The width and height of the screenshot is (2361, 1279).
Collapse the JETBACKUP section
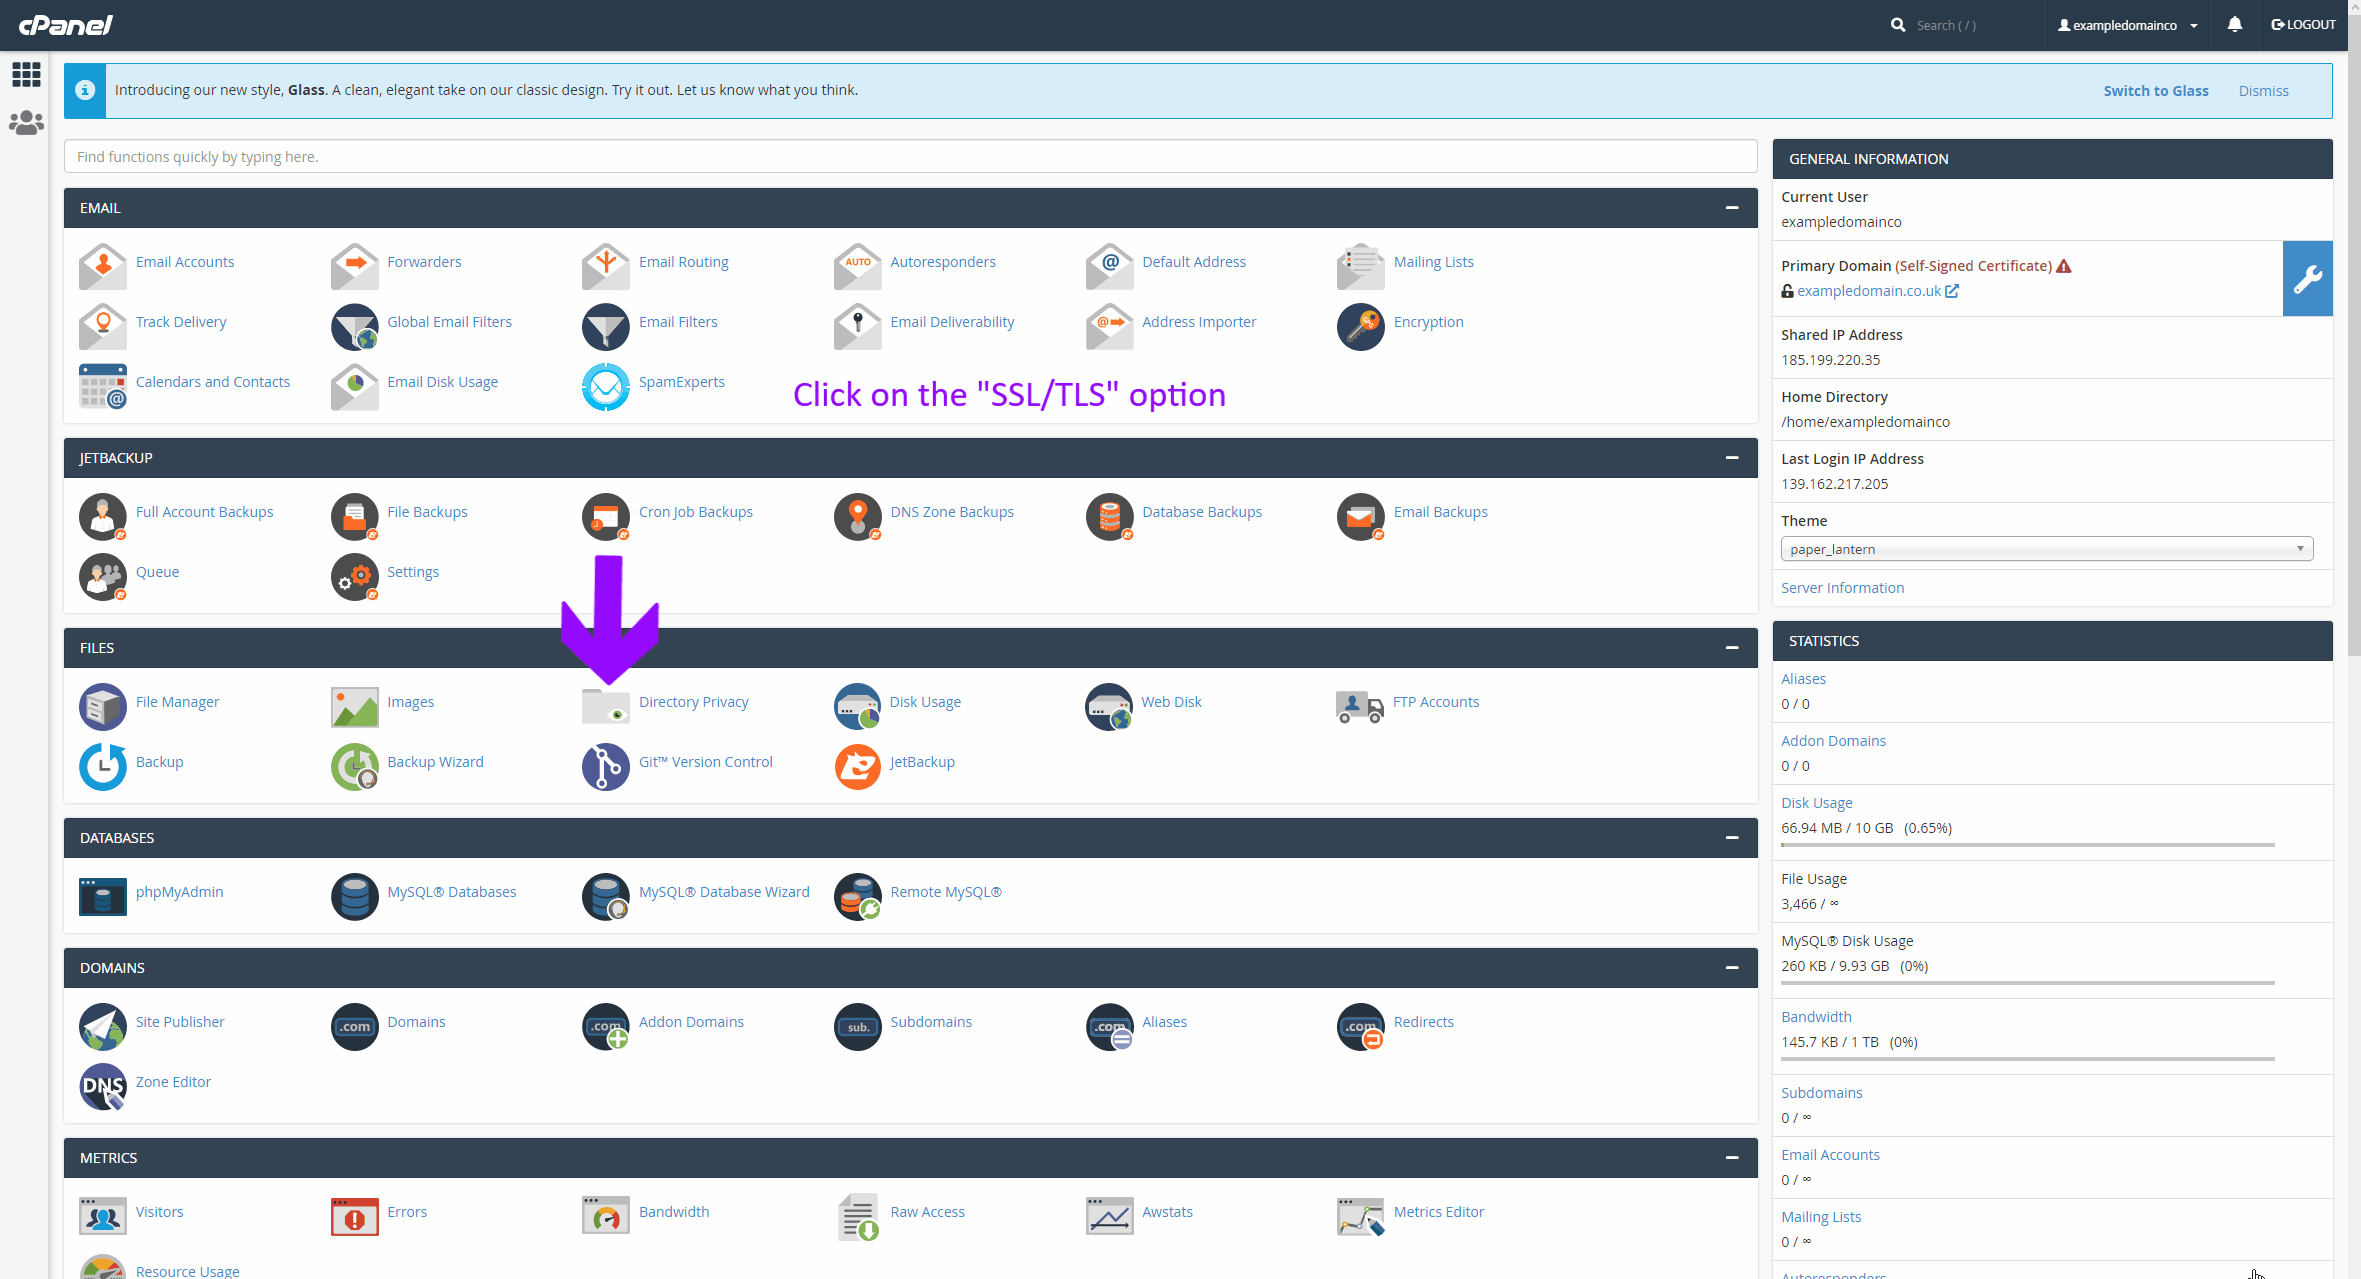coord(1732,458)
